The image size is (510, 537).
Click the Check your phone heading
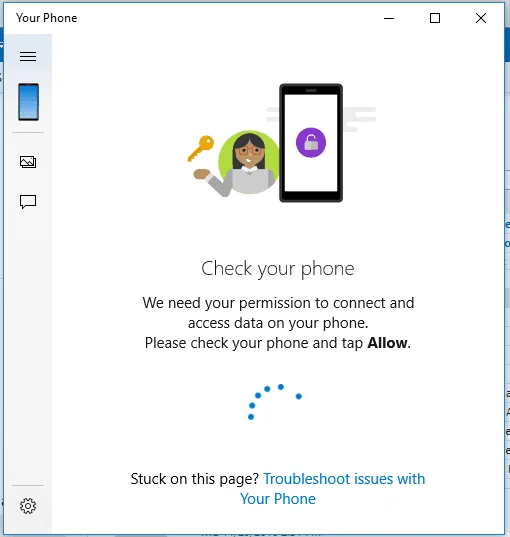(278, 268)
